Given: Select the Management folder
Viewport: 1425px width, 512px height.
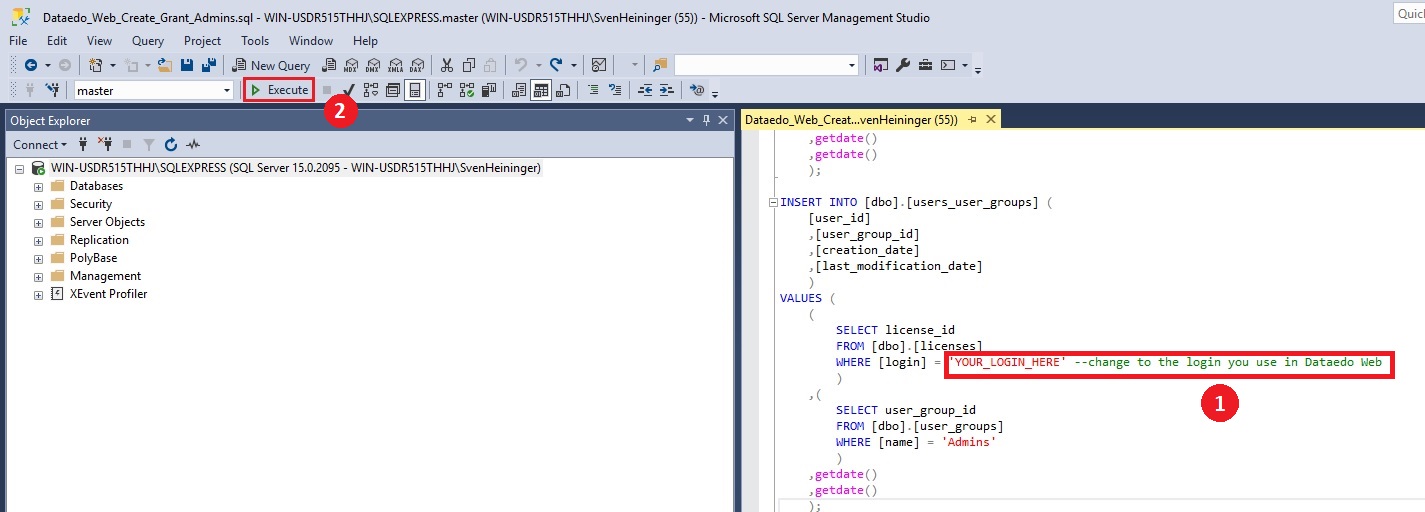Looking at the screenshot, I should (x=105, y=276).
